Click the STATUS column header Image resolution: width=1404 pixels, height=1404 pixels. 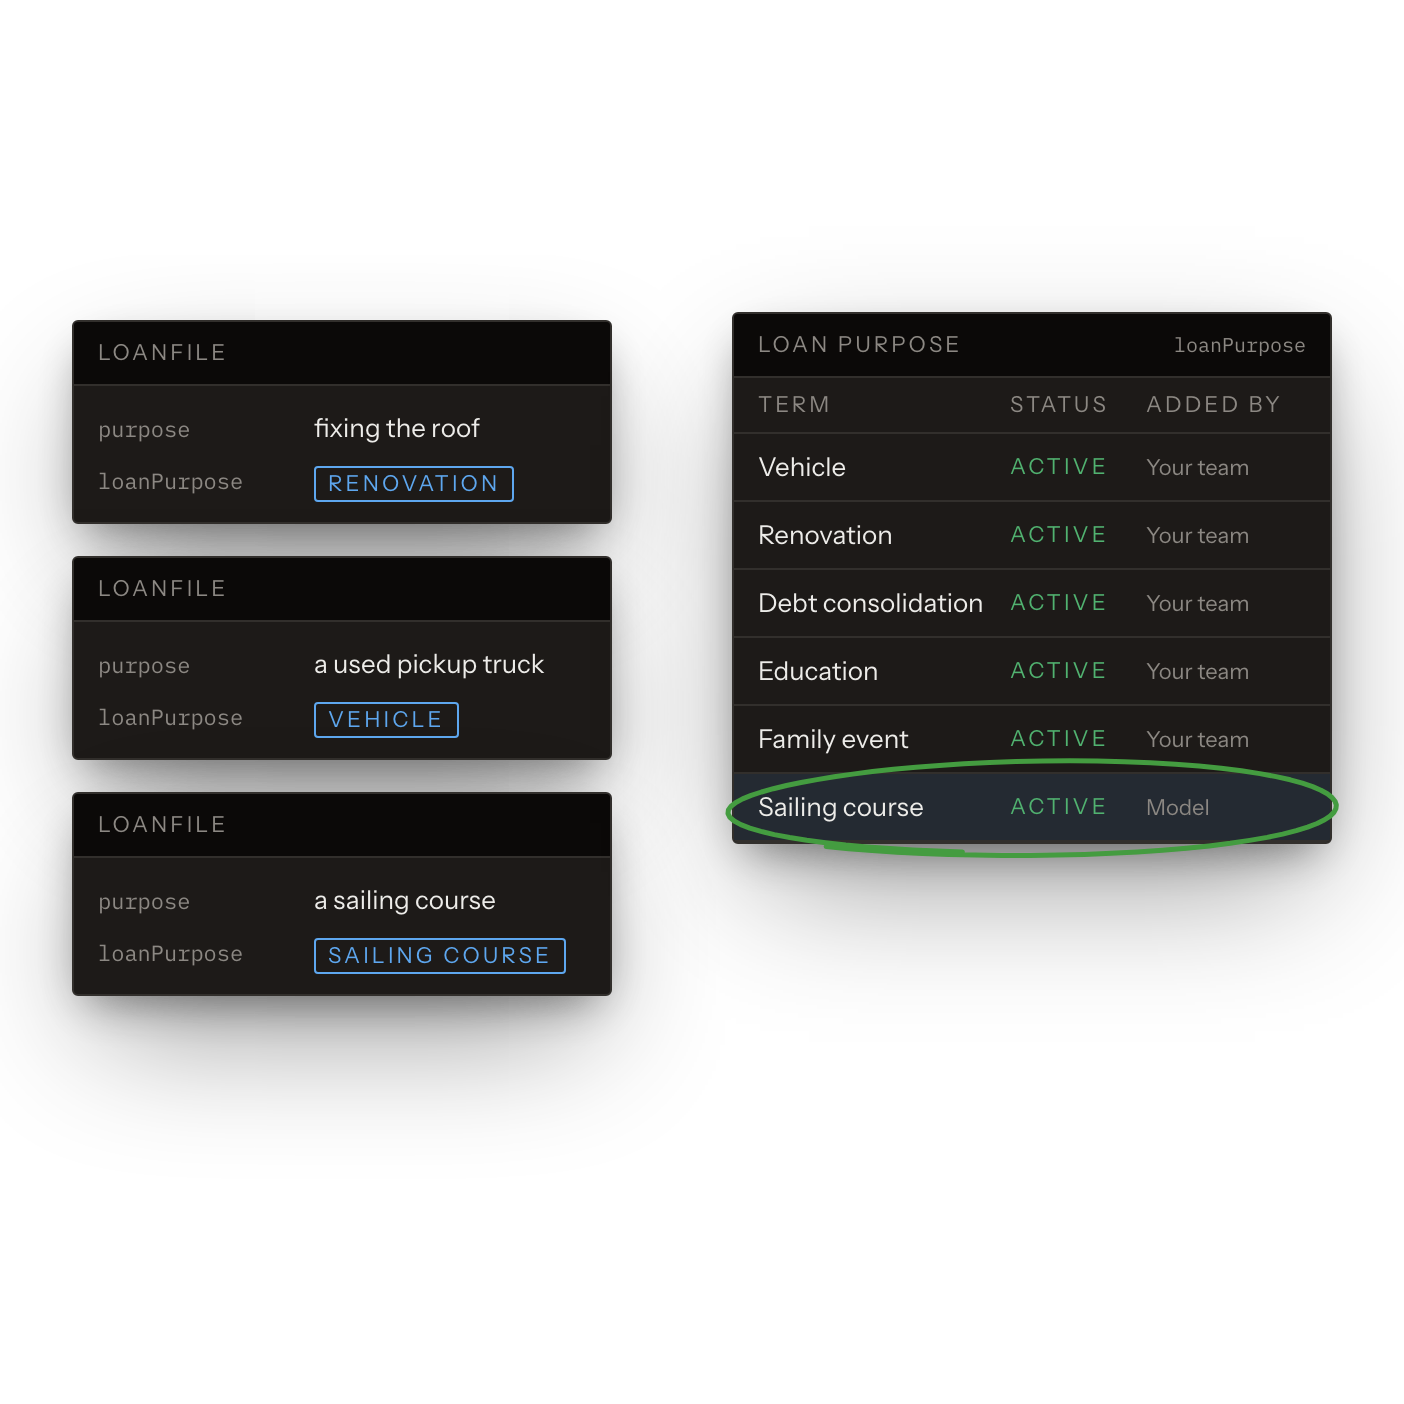pyautogui.click(x=1058, y=405)
